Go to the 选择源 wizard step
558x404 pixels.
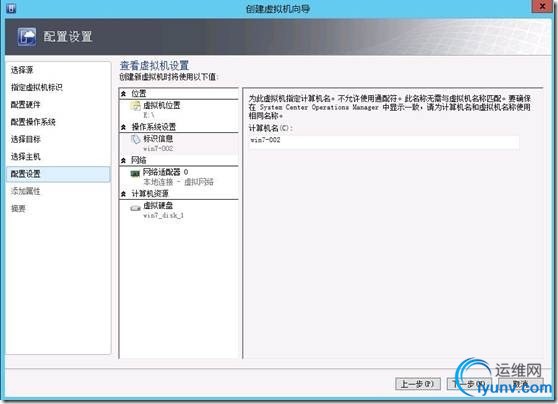tap(22, 70)
